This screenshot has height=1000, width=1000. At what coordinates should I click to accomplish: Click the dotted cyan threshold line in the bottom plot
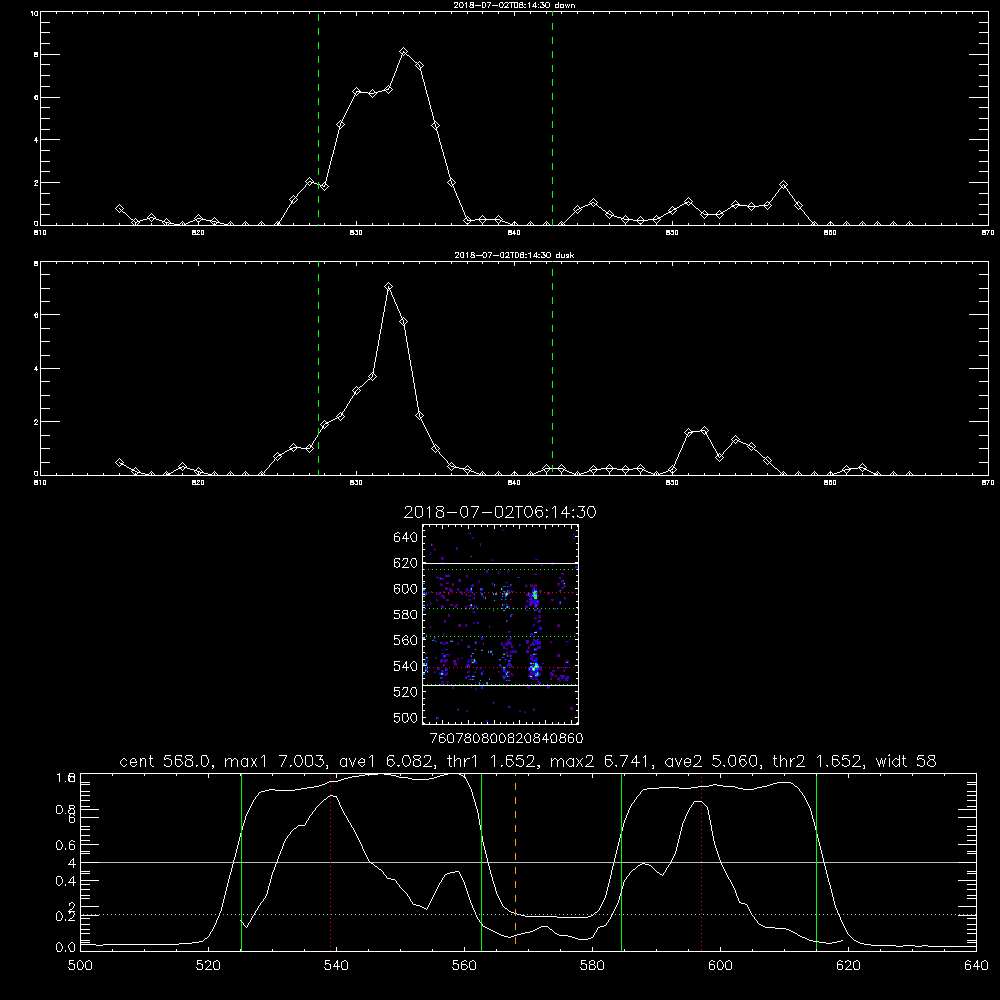(x=528, y=915)
